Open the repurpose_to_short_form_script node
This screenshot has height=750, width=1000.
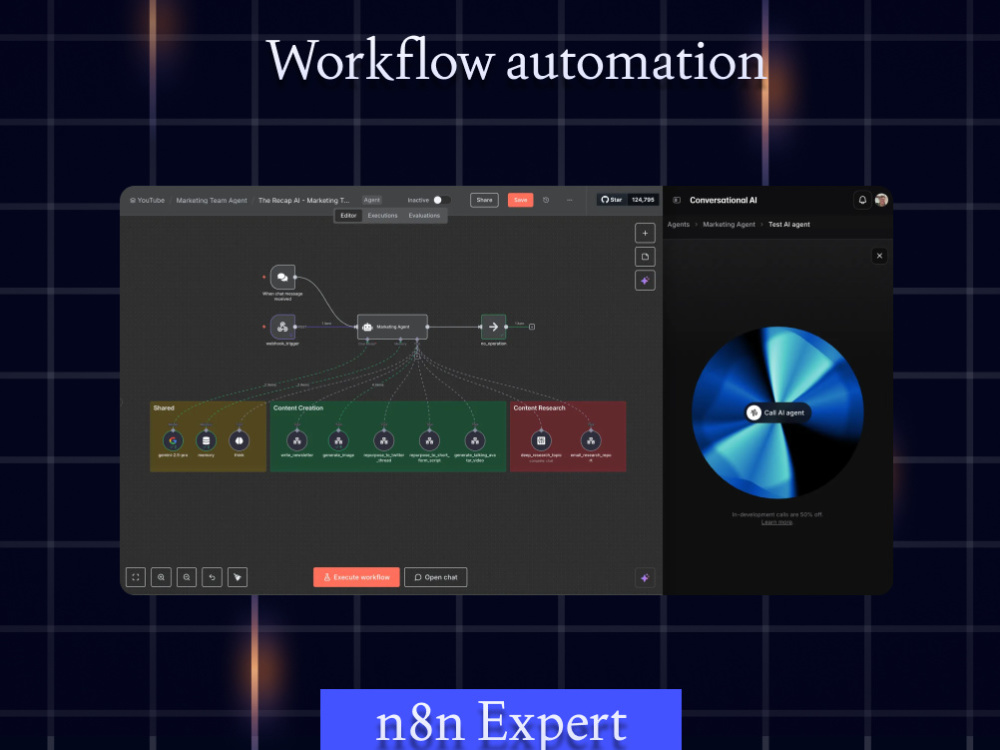(x=429, y=440)
